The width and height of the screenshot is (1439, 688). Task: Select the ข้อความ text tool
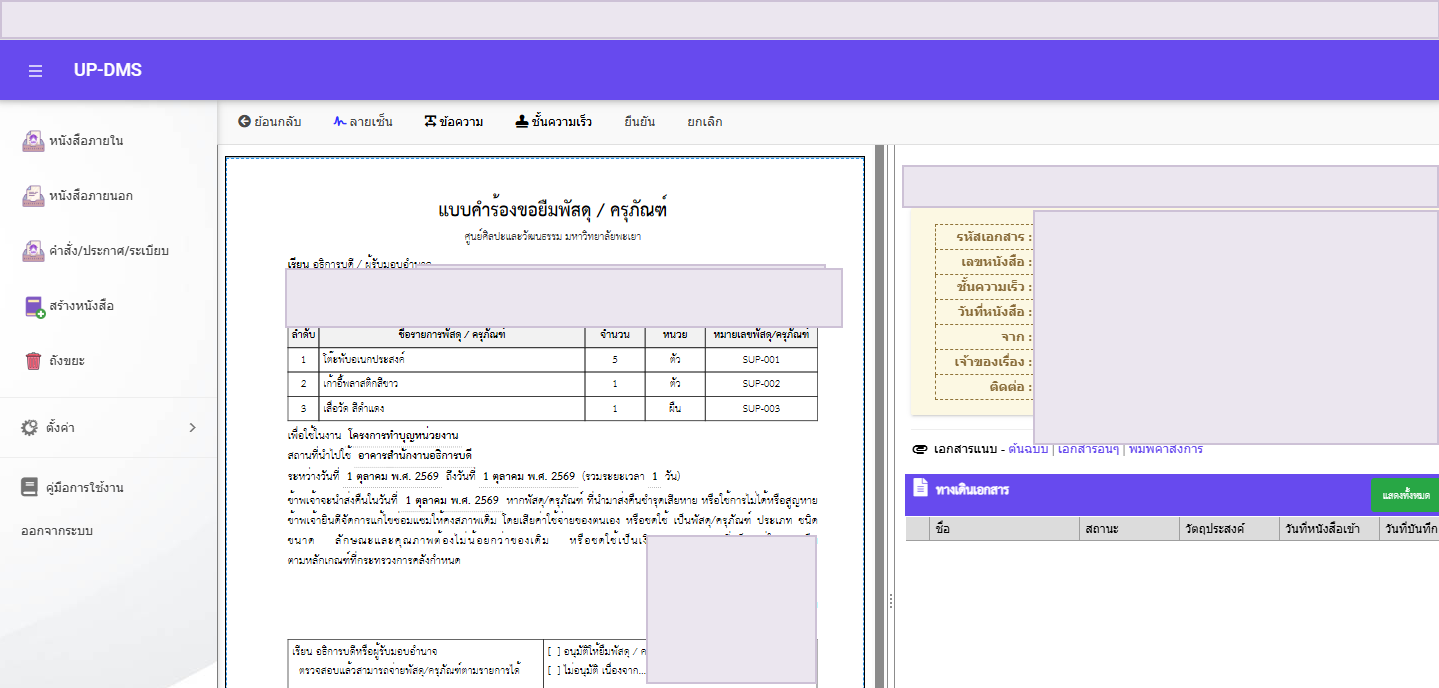pos(454,122)
